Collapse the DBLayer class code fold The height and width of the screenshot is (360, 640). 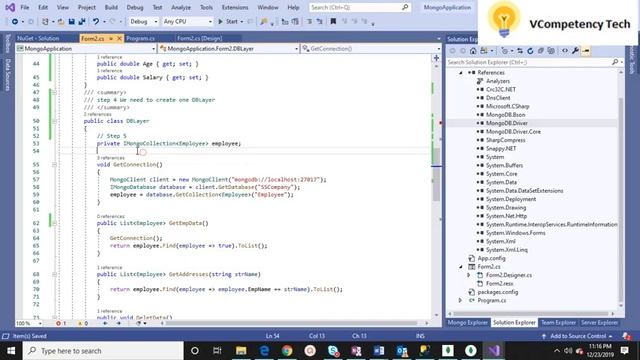tap(54, 121)
